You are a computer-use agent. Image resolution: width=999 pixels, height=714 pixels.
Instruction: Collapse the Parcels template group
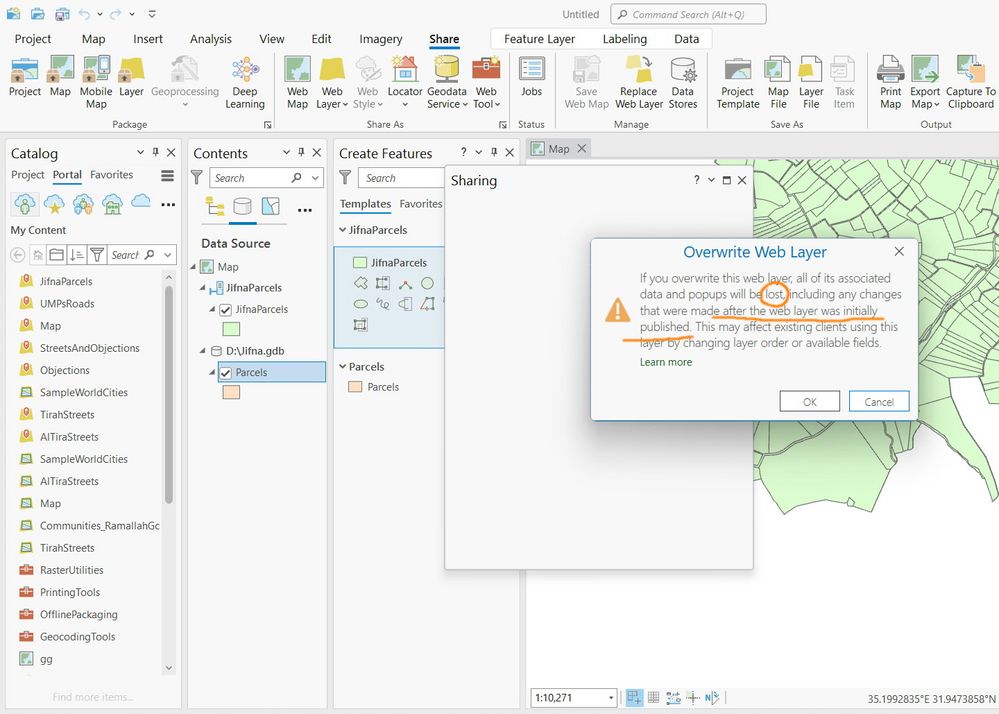tap(343, 366)
